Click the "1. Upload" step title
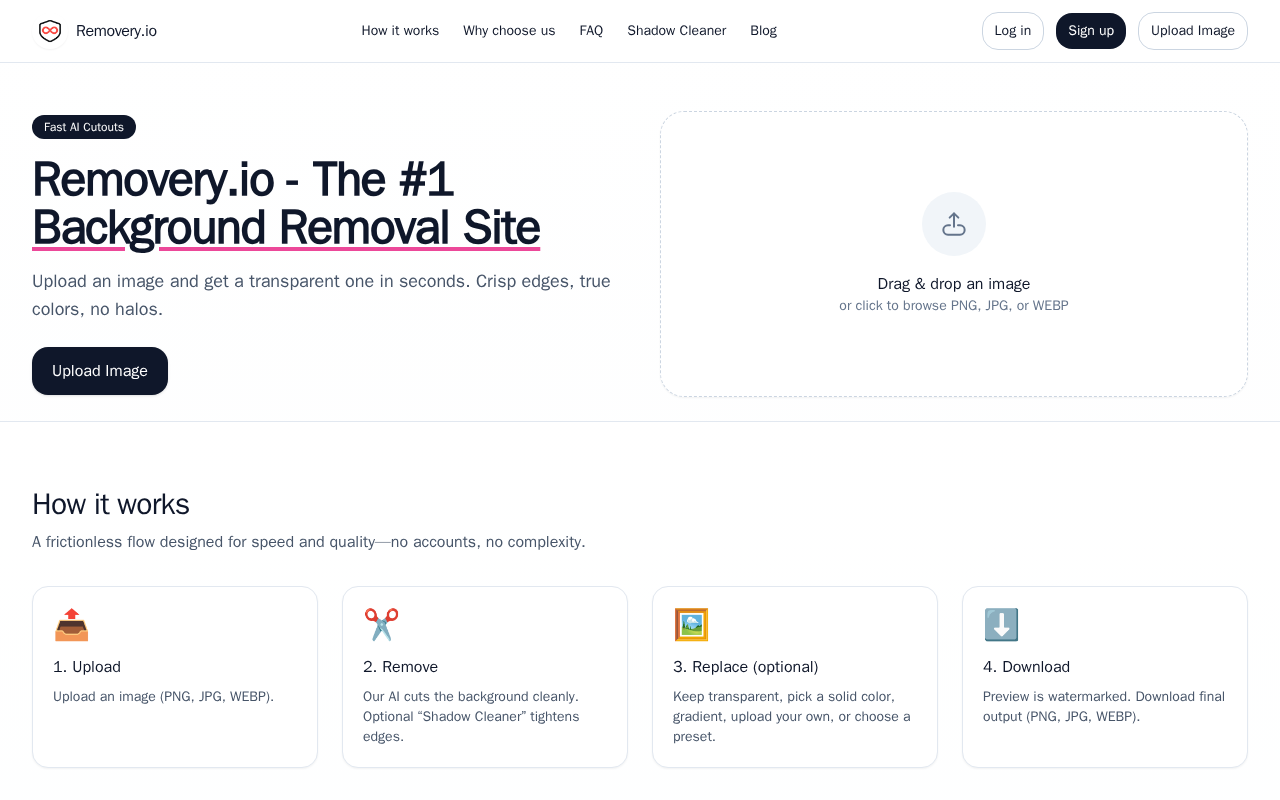 coord(87,667)
